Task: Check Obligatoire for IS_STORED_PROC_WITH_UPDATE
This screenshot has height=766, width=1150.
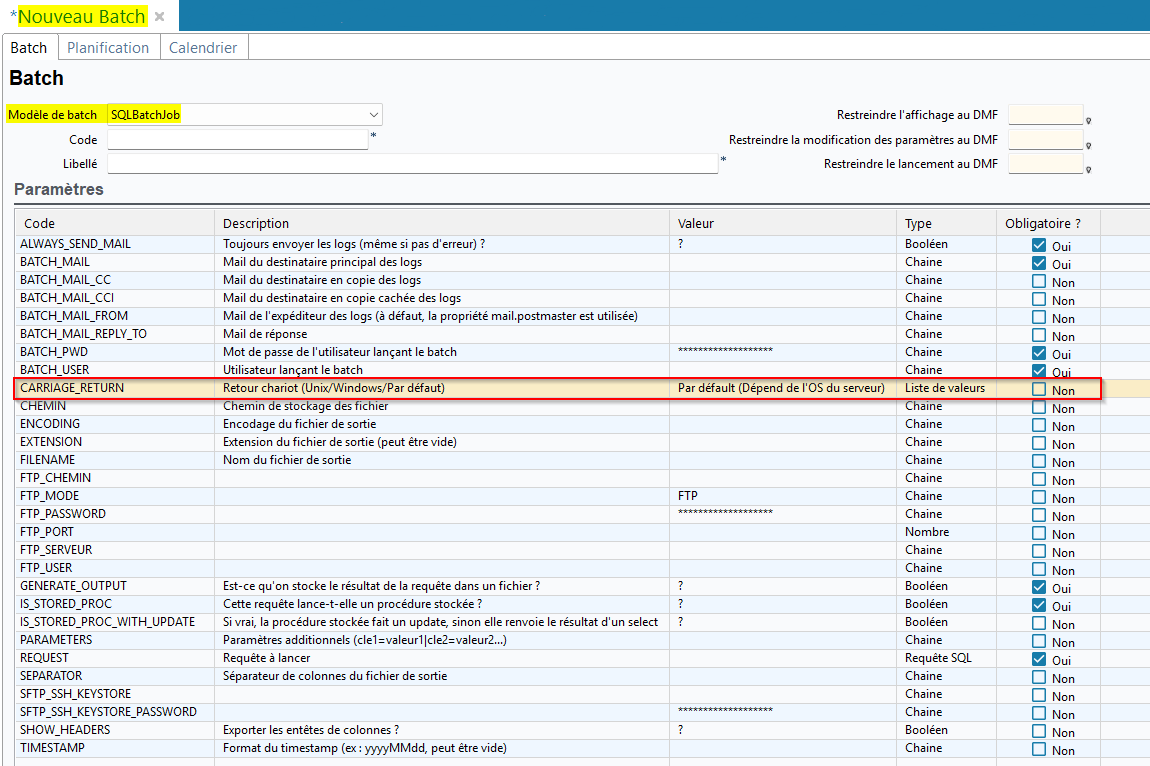Action: pyautogui.click(x=1039, y=623)
